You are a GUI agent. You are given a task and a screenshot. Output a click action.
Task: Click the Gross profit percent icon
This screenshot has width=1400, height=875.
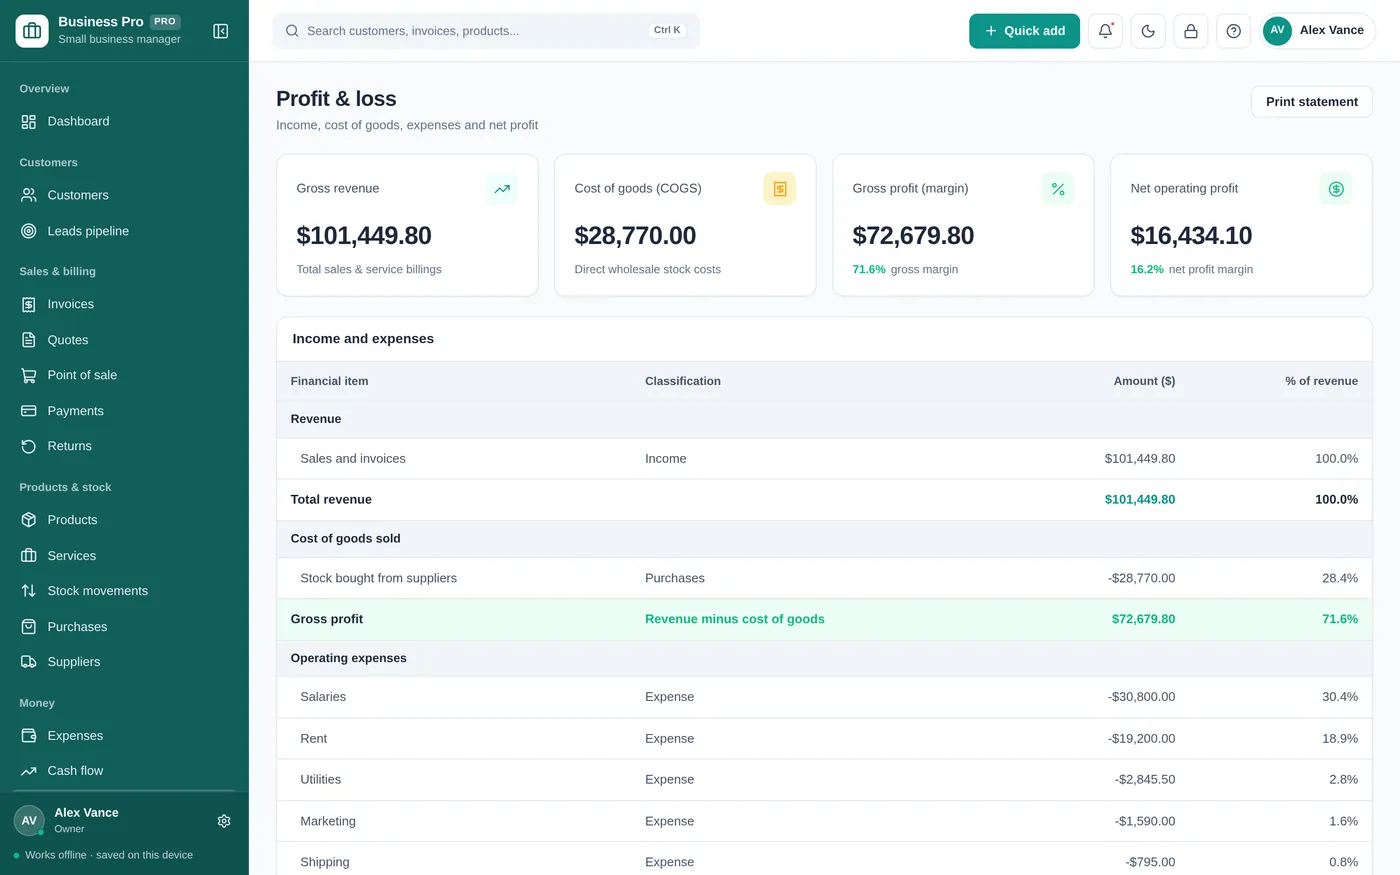[x=1058, y=189]
